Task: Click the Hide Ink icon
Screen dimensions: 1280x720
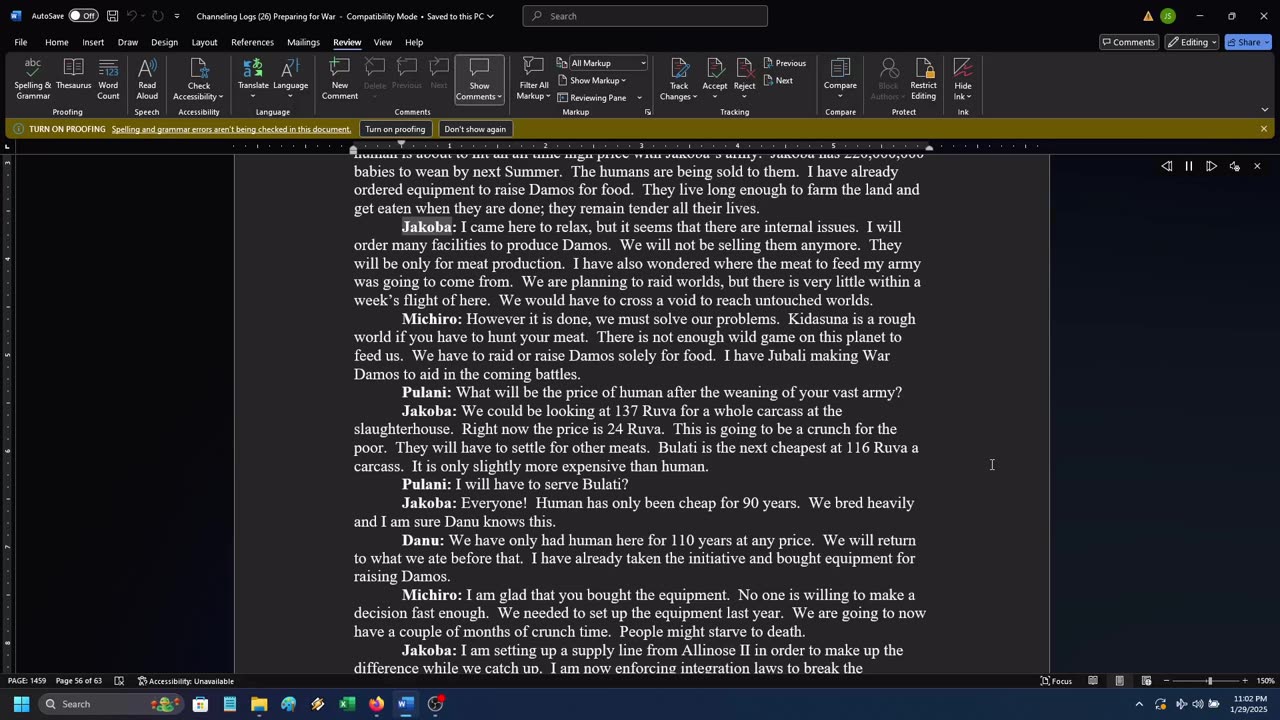Action: click(x=962, y=68)
